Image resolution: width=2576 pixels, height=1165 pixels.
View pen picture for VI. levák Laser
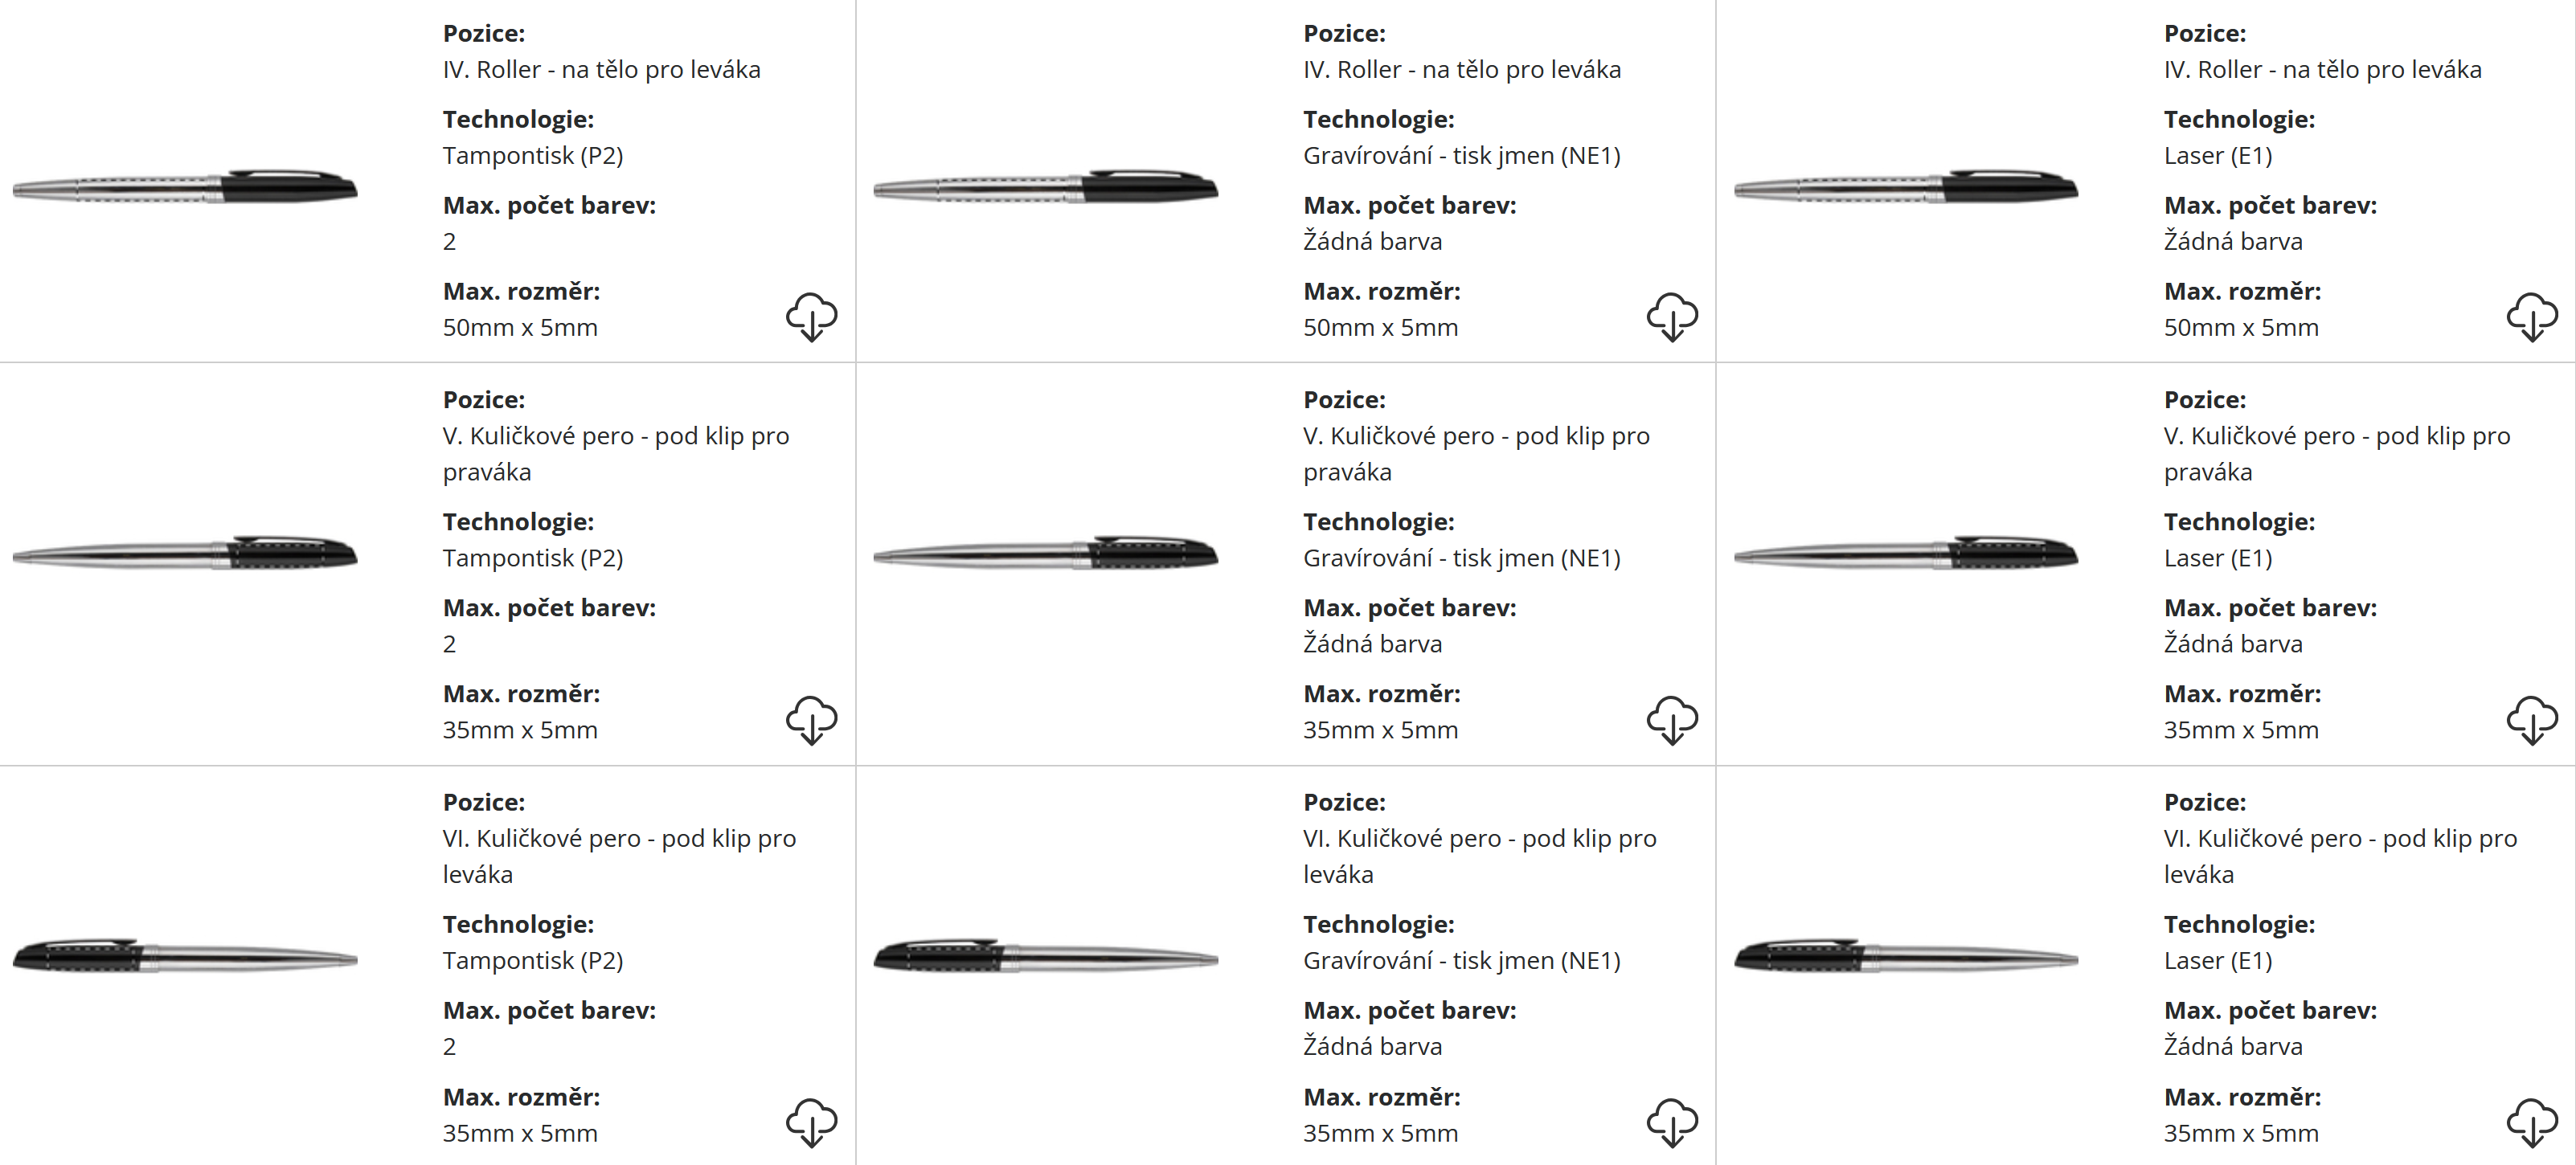[x=1905, y=956]
